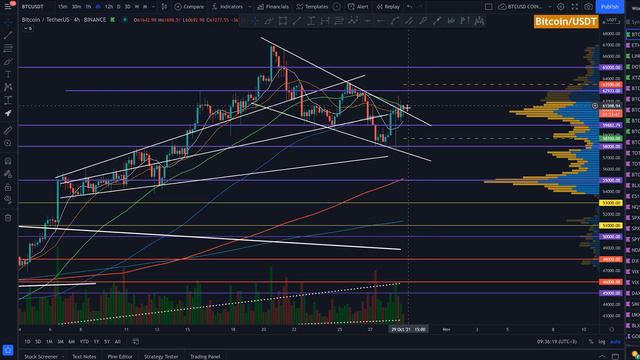Image resolution: width=640 pixels, height=360 pixels.
Task: Open the candlestick chart style selector
Action: point(164,7)
